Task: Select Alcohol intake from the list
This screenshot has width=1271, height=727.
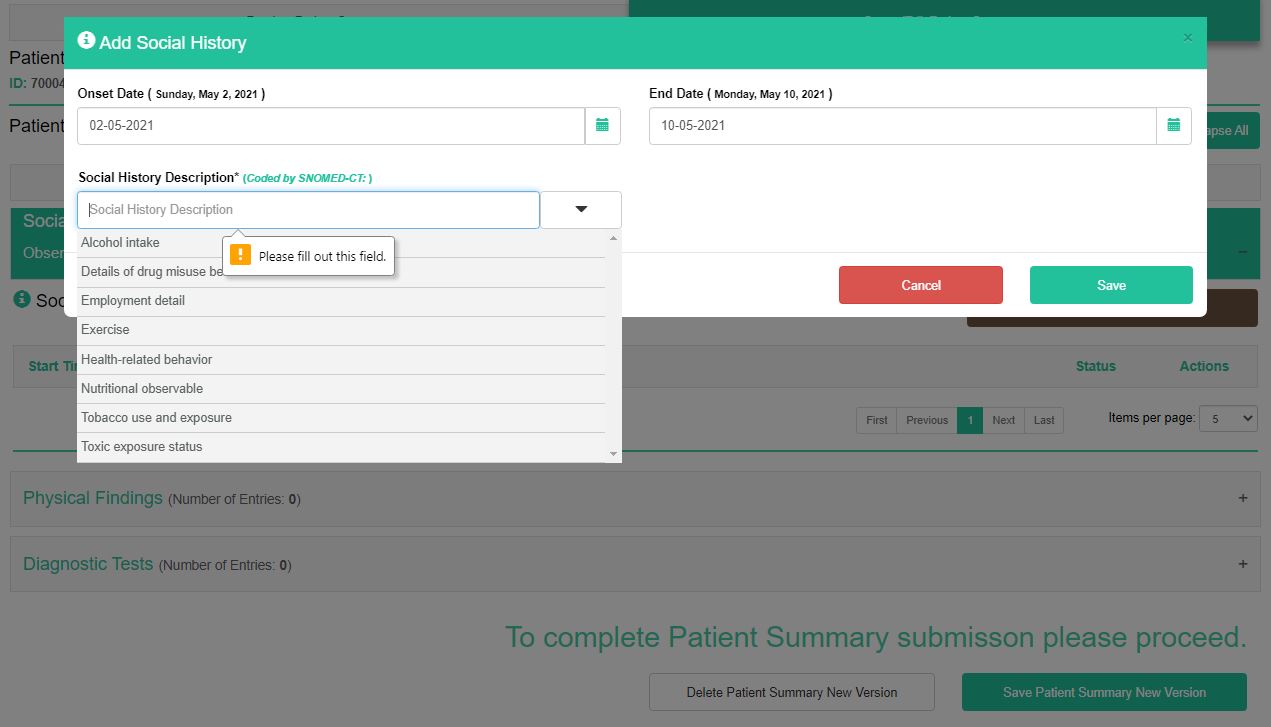Action: [120, 243]
